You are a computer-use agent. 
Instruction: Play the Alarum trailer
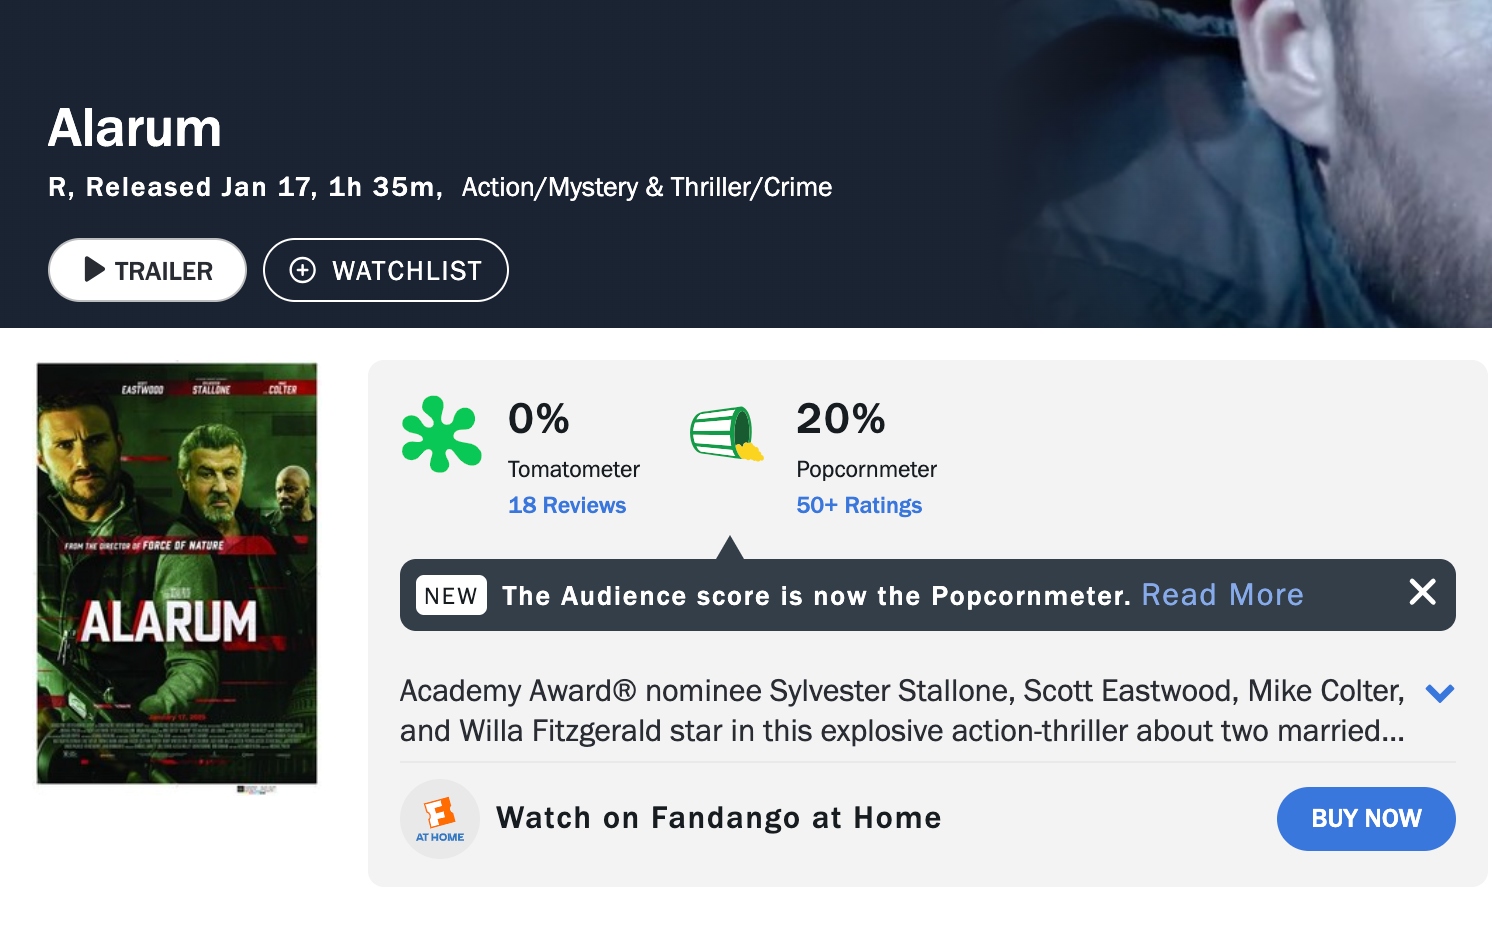click(x=148, y=270)
